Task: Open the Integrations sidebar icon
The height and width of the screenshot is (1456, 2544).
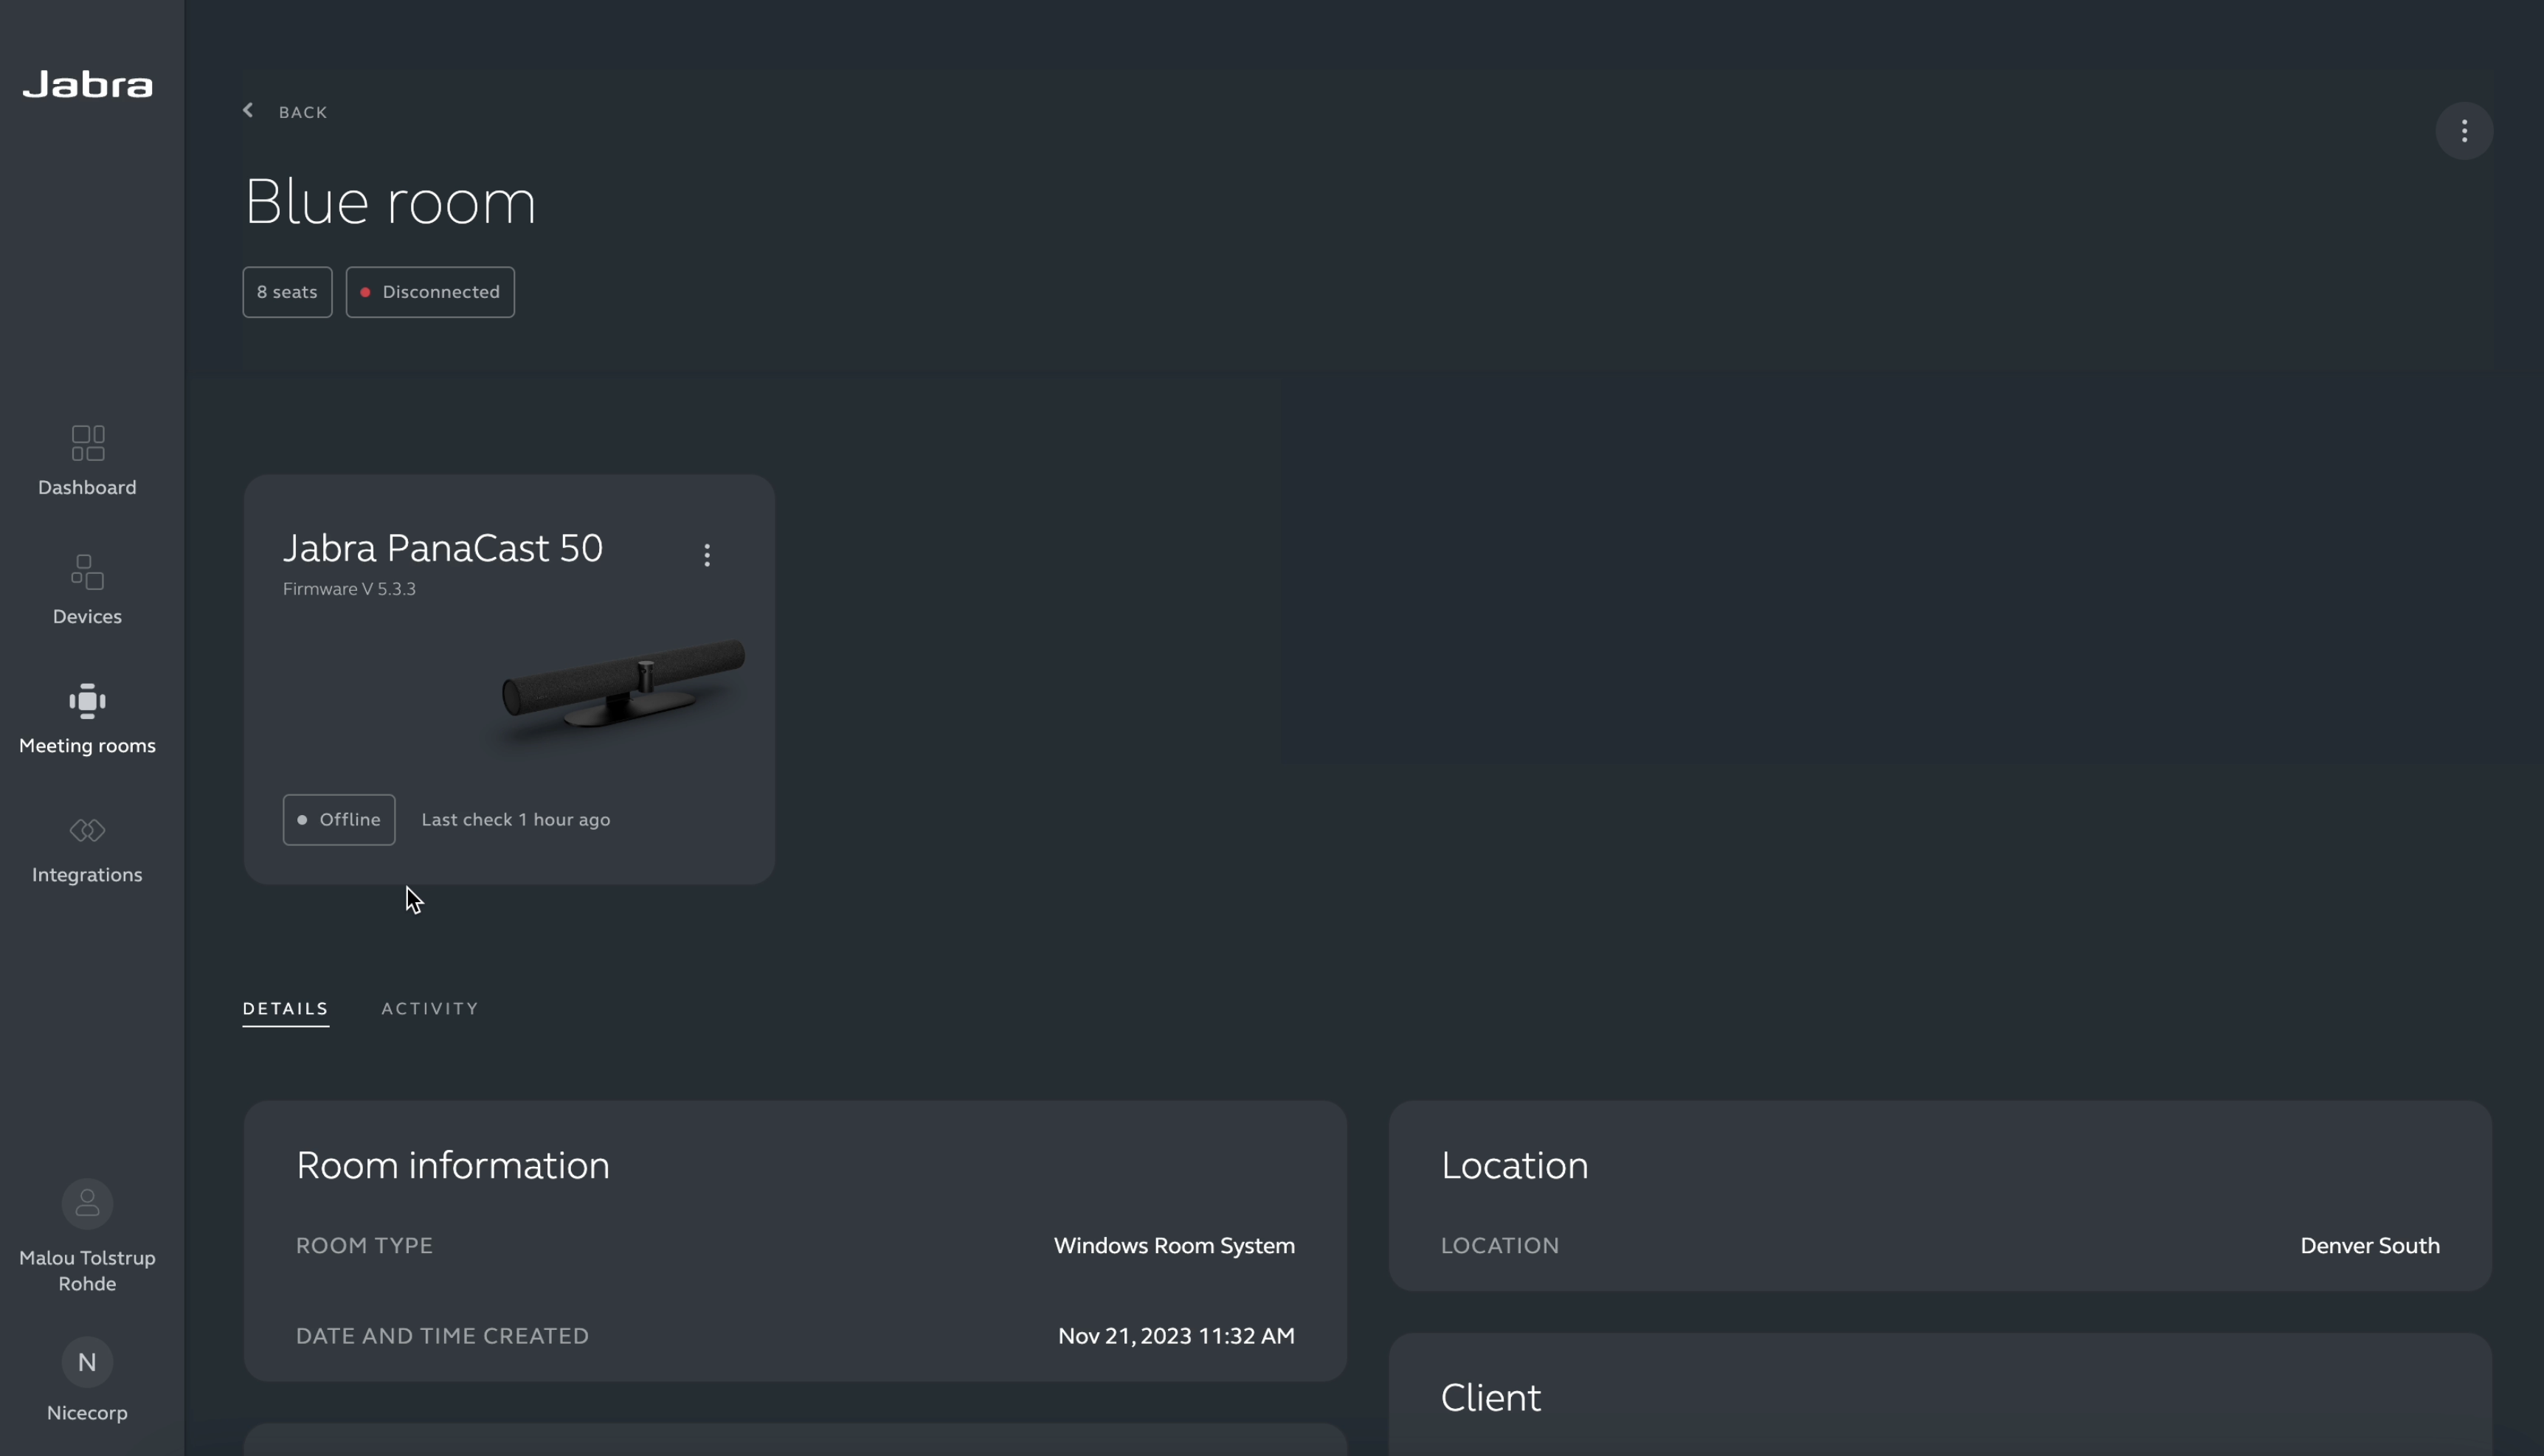Action: [88, 830]
